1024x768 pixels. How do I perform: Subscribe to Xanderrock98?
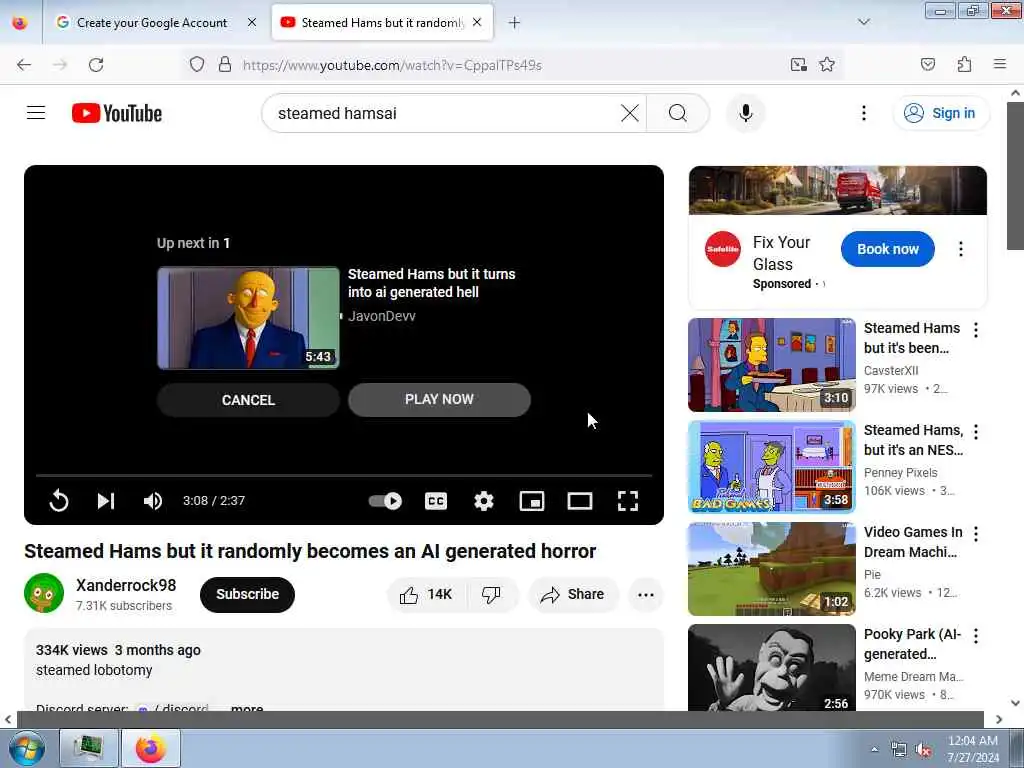pos(248,594)
